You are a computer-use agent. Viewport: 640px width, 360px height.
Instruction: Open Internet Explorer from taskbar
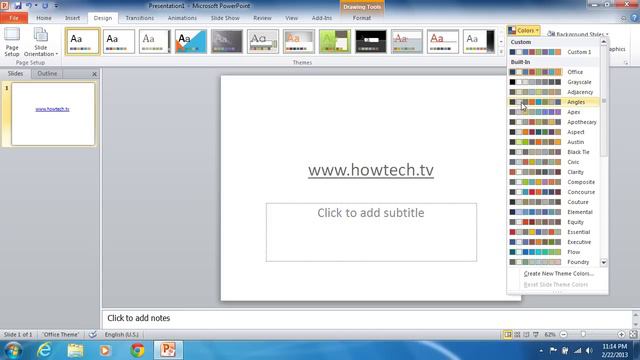point(44,350)
